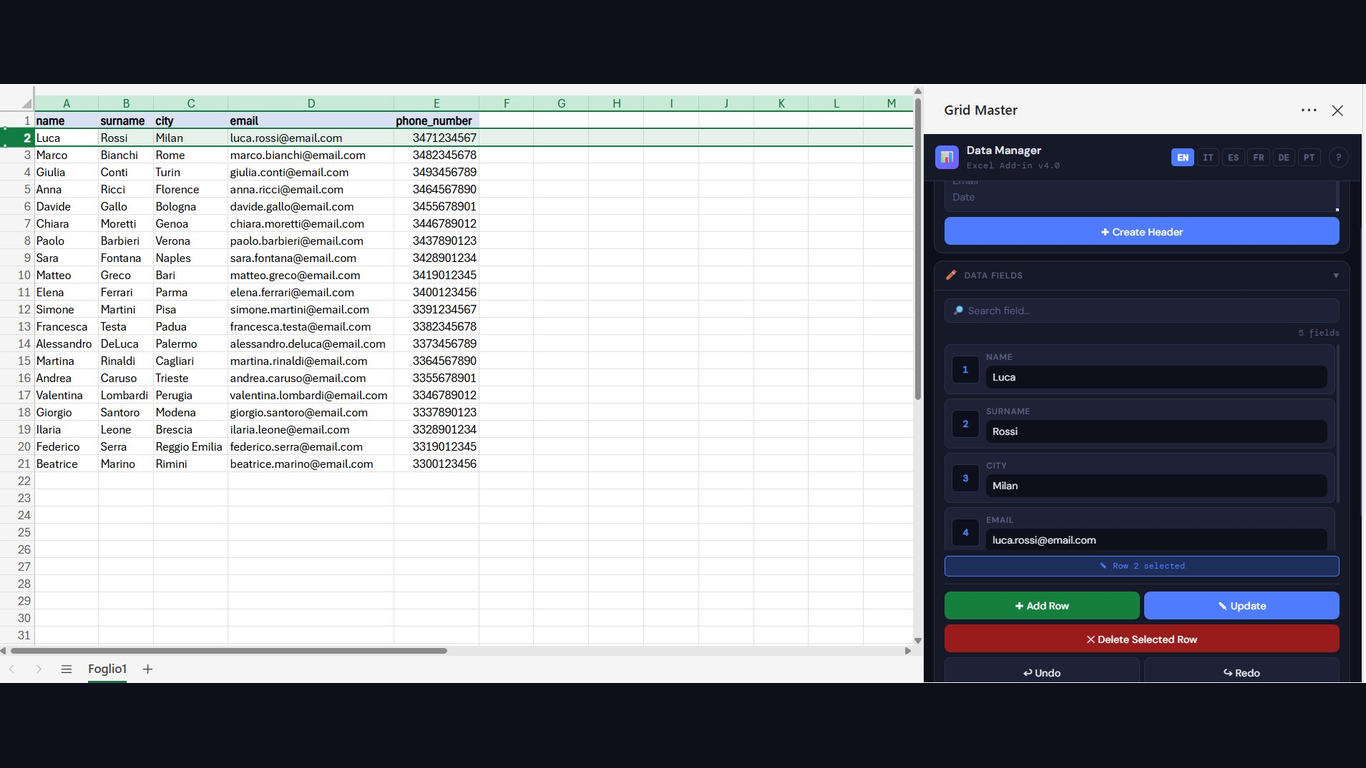The image size is (1366, 768).
Task: Open the sheet list hamburger icon
Action: click(x=66, y=669)
